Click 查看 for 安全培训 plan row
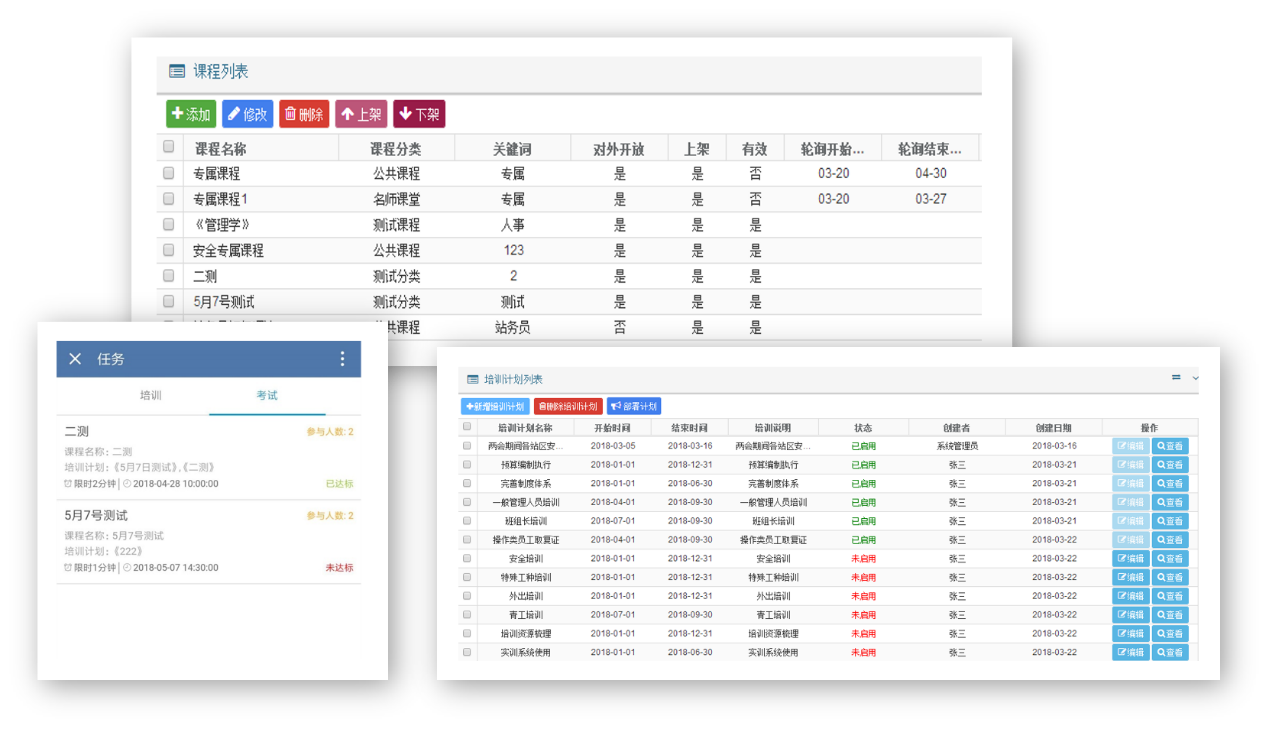 point(1170,559)
